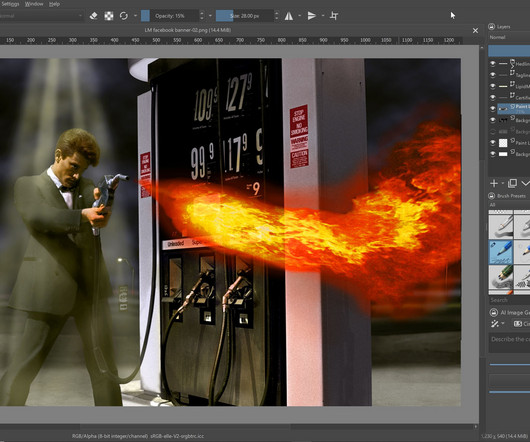Image resolution: width=530 pixels, height=442 pixels.
Task: Add a new layer with plus icon
Action: [x=494, y=183]
